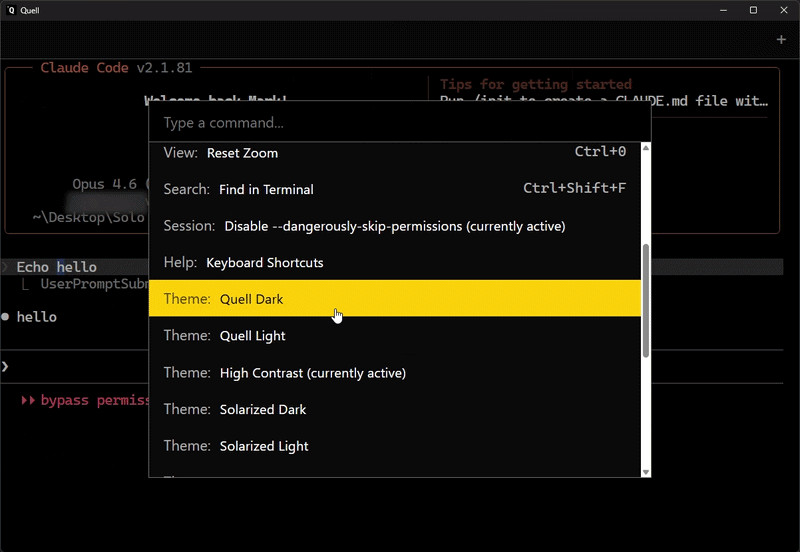Pick the Solarized Light theme
Viewport: 800px width, 552px height.
coord(395,446)
